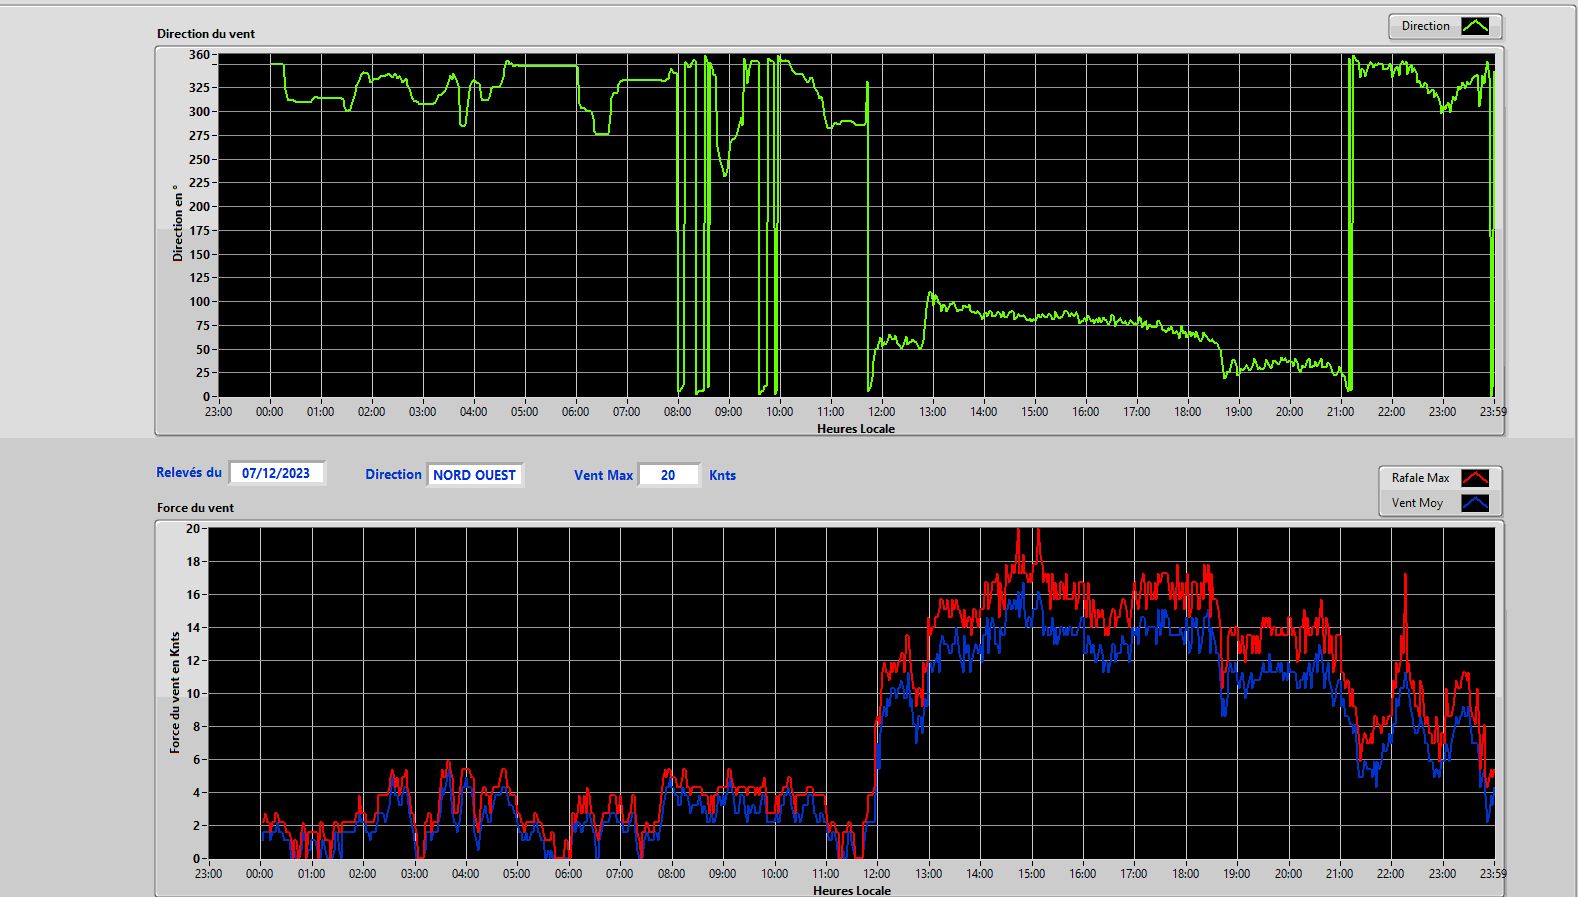Click the Vent Moy legend label
Image resolution: width=1578 pixels, height=897 pixels.
point(1417,503)
